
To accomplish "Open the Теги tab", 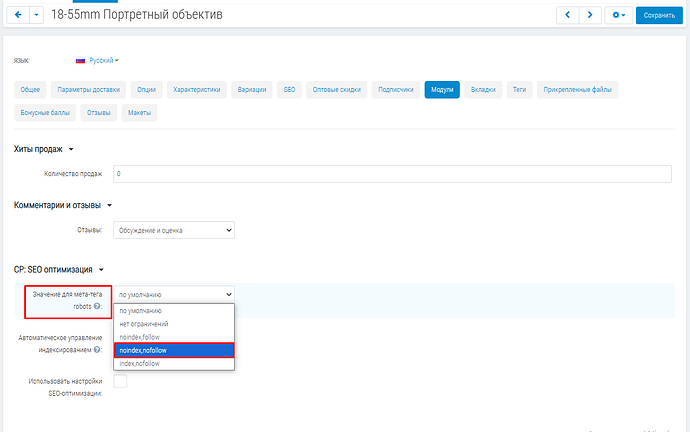I will tap(519, 89).
